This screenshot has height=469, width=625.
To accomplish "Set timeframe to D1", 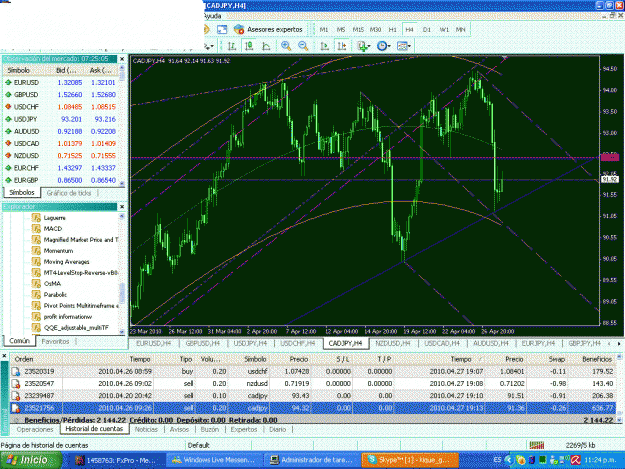I will click(426, 29).
